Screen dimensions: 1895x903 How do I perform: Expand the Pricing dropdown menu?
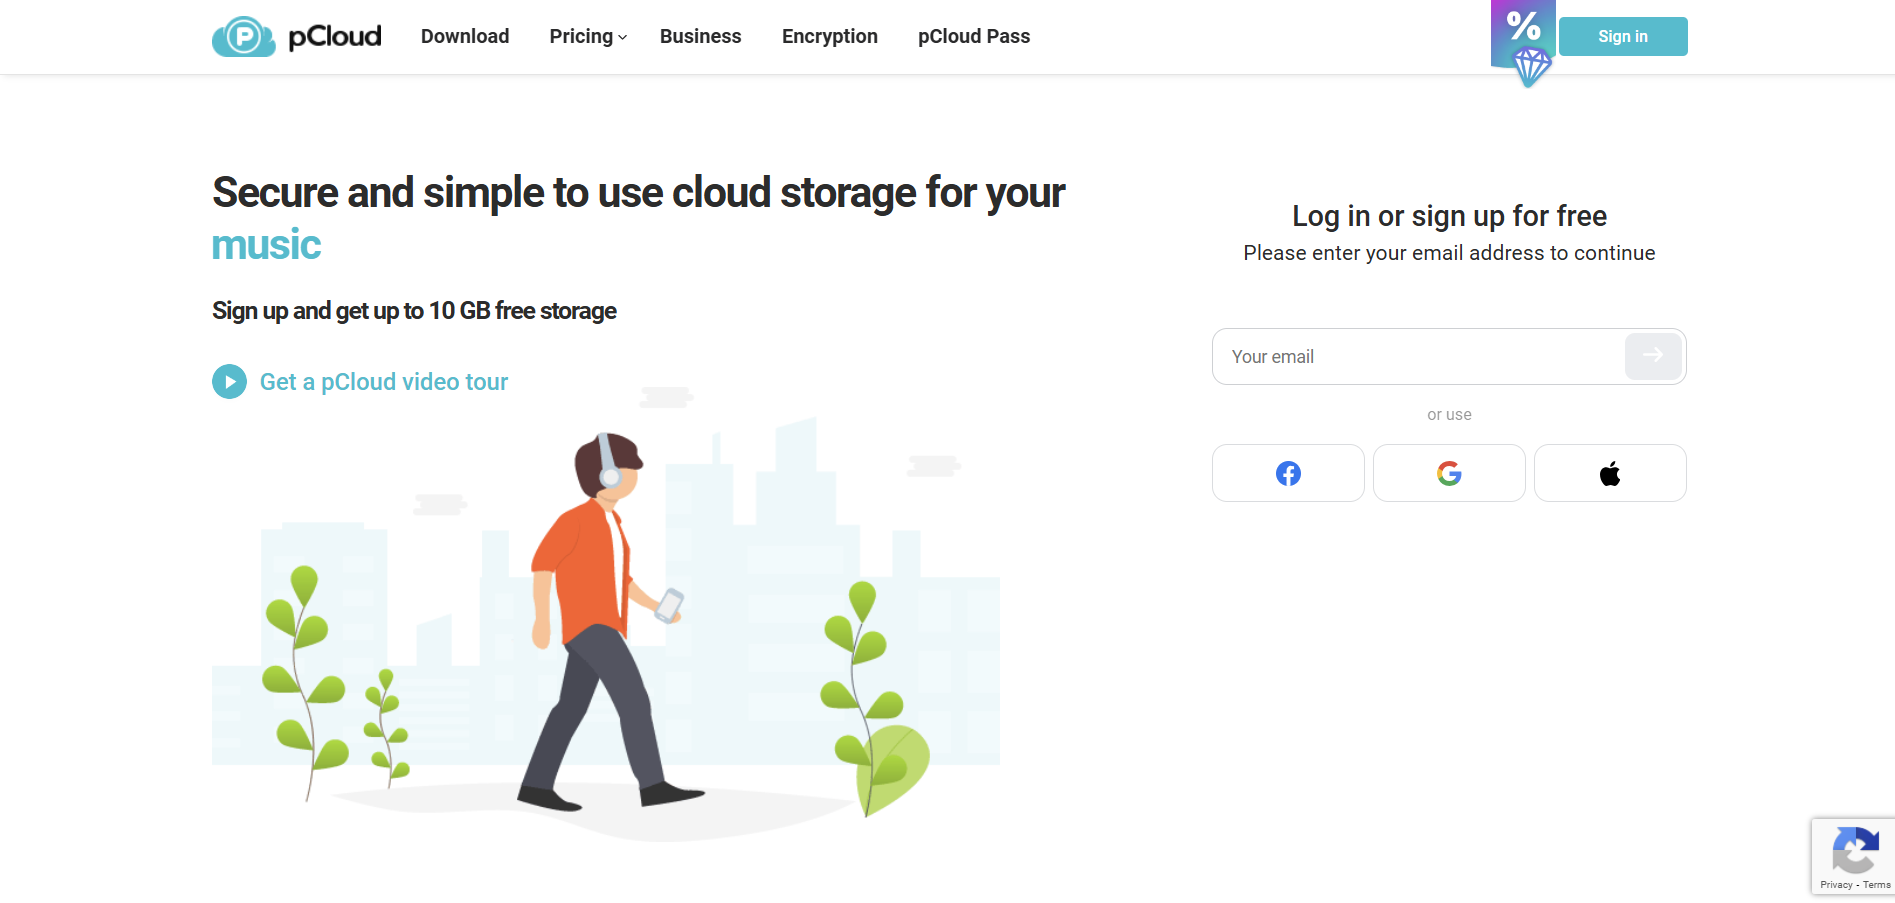[588, 36]
